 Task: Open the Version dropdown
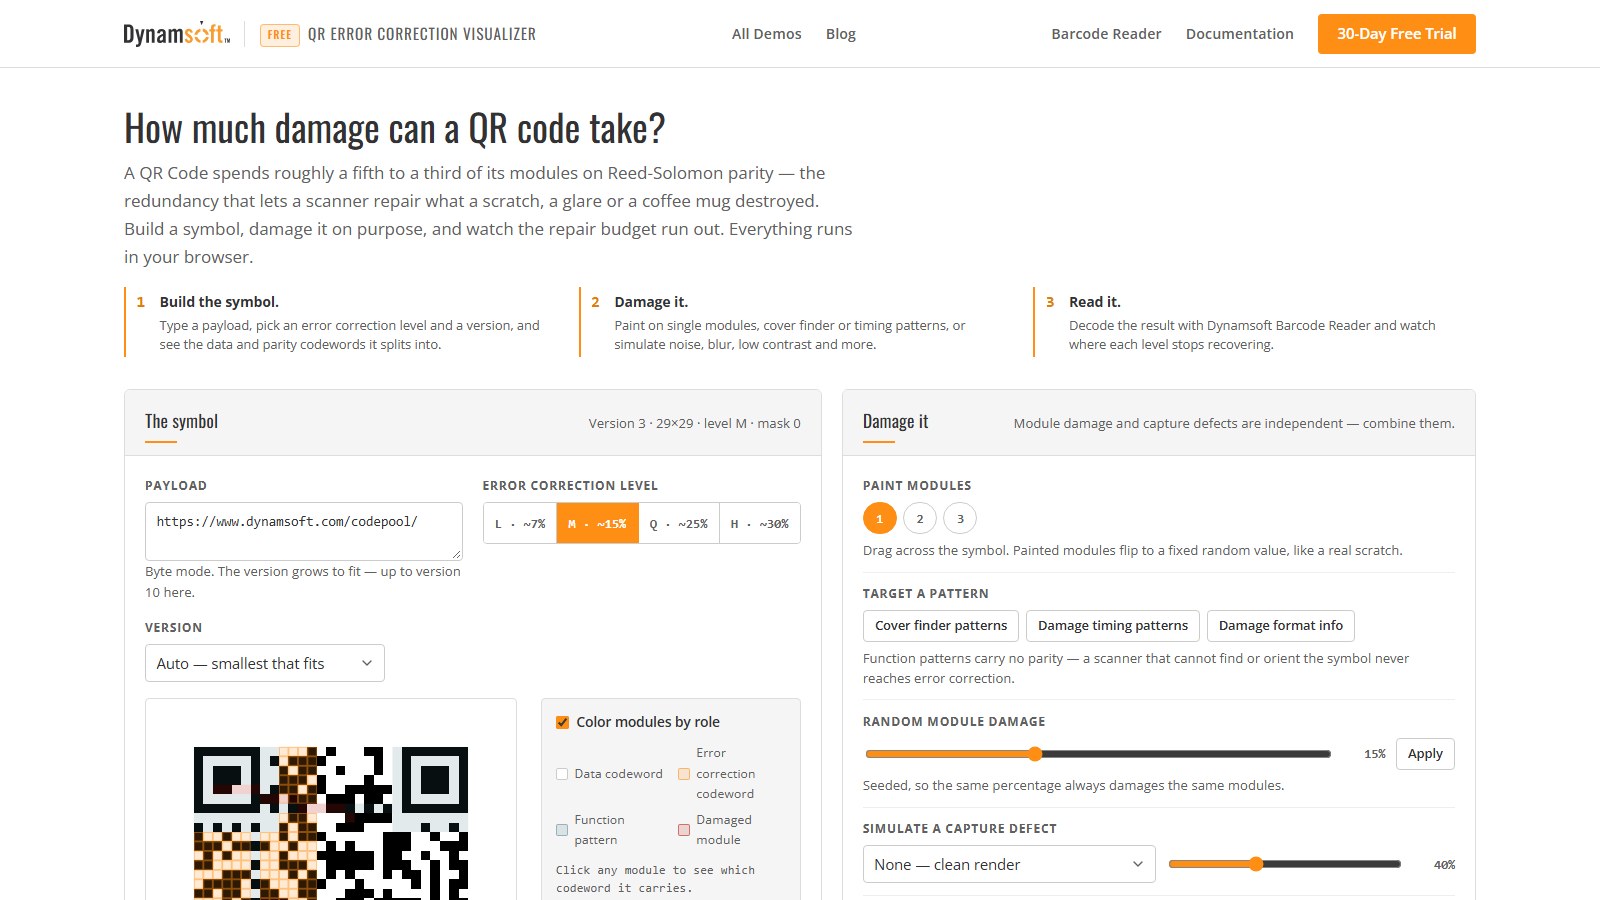pos(265,663)
